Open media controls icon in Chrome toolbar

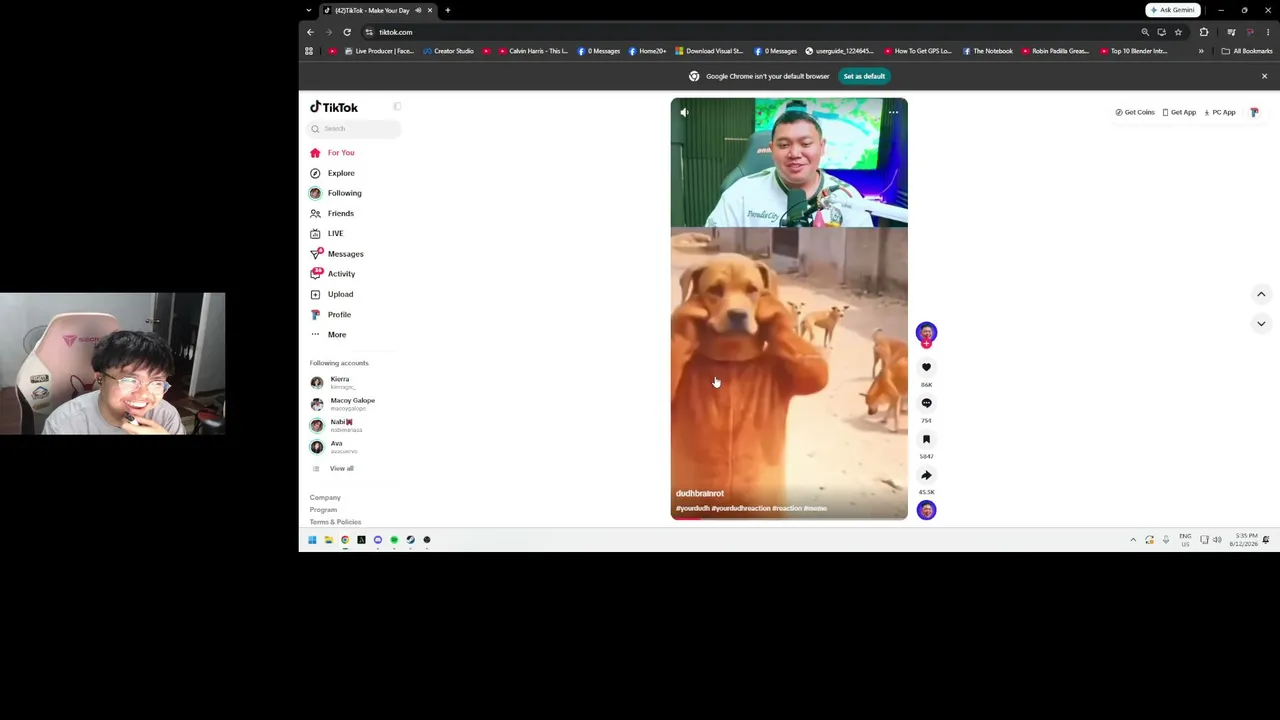[1231, 32]
